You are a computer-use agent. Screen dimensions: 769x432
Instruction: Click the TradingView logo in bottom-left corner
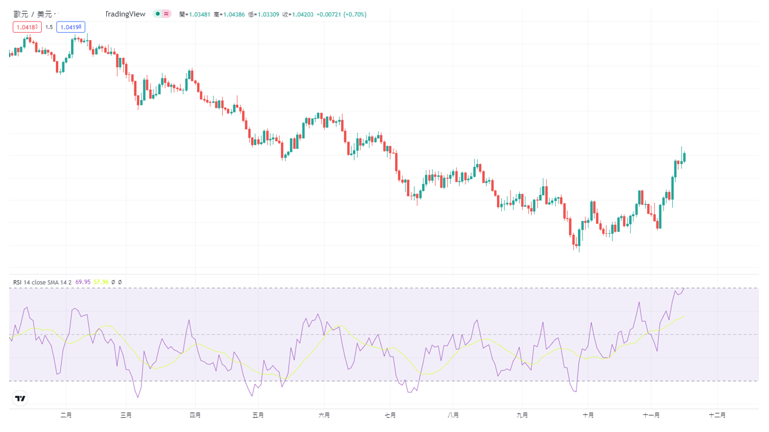[20, 399]
